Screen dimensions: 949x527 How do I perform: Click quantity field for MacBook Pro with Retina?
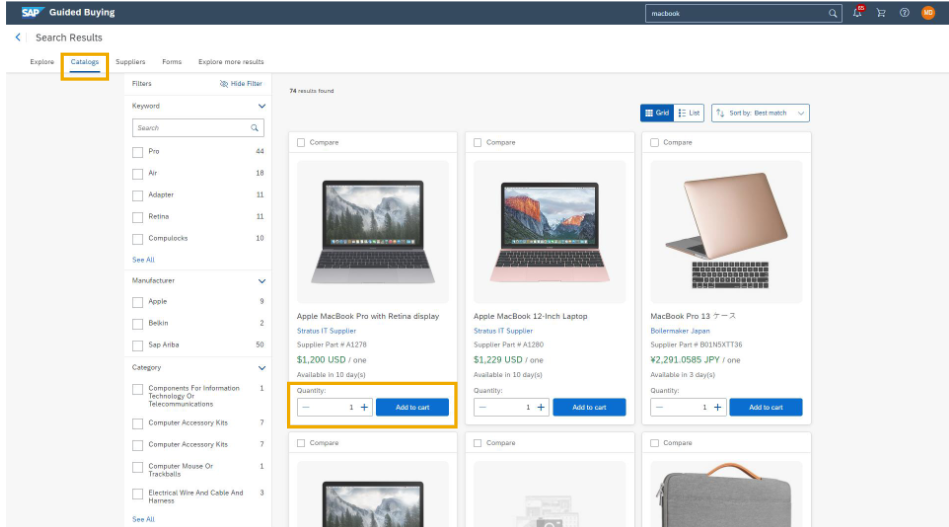(335, 407)
